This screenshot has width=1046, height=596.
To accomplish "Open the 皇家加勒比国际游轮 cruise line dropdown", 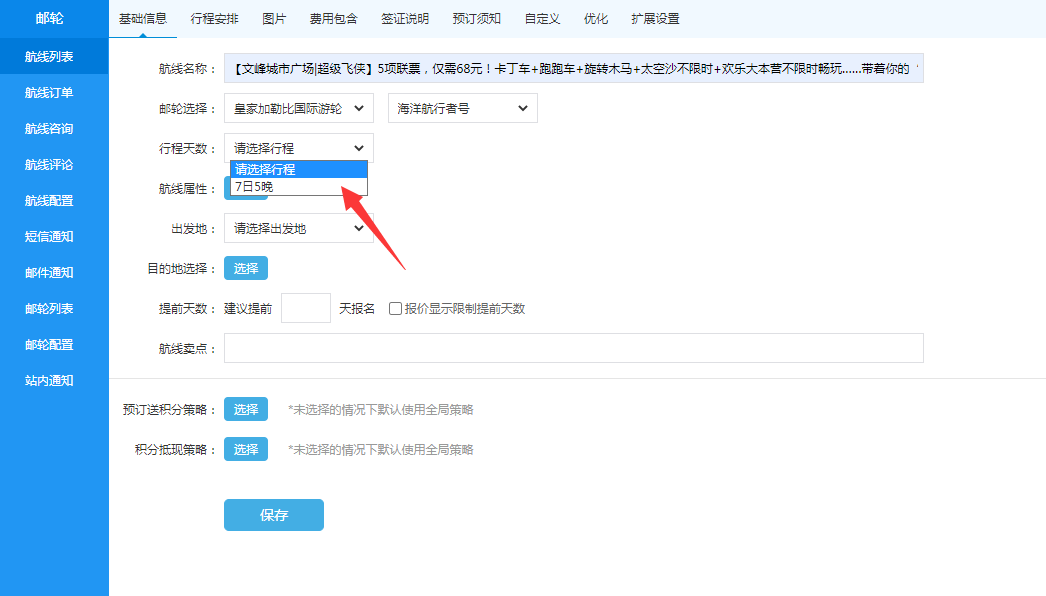I will 298,108.
